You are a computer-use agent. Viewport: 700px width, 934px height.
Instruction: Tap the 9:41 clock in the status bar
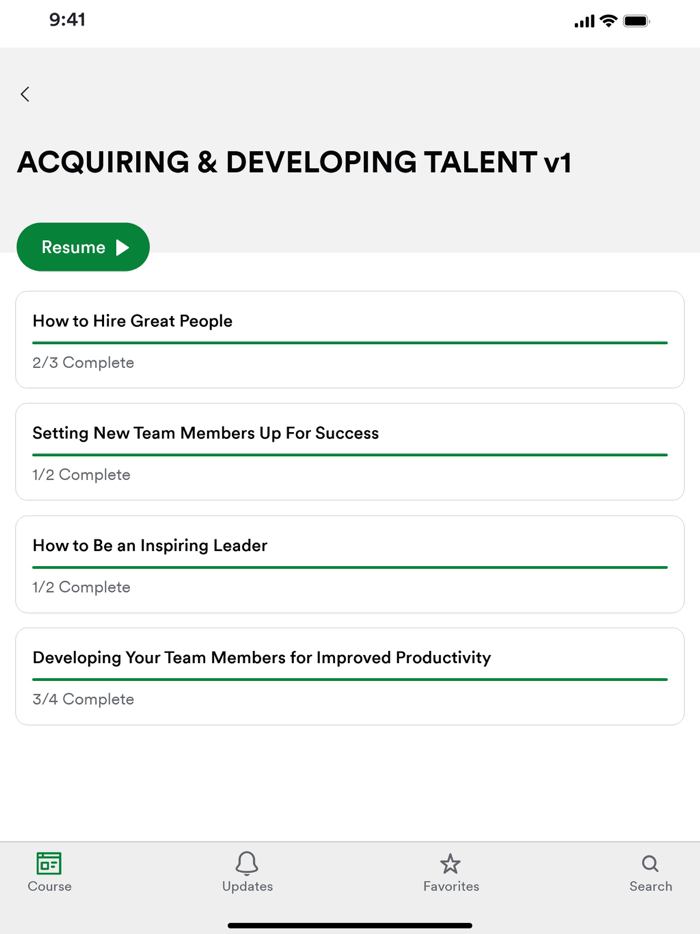(x=67, y=18)
